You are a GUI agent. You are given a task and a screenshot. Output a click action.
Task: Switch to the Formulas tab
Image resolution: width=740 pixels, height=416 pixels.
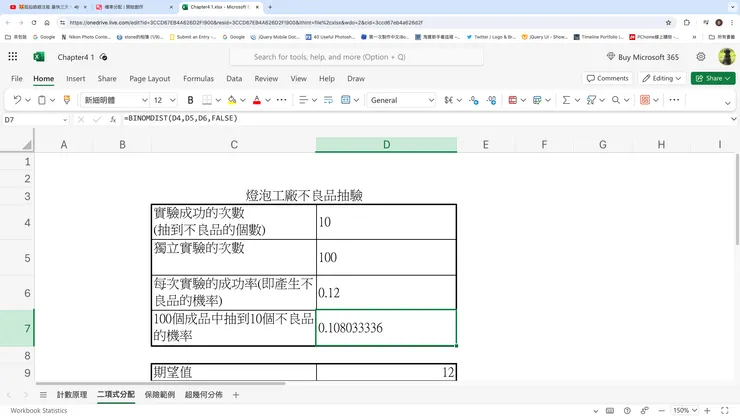198,78
